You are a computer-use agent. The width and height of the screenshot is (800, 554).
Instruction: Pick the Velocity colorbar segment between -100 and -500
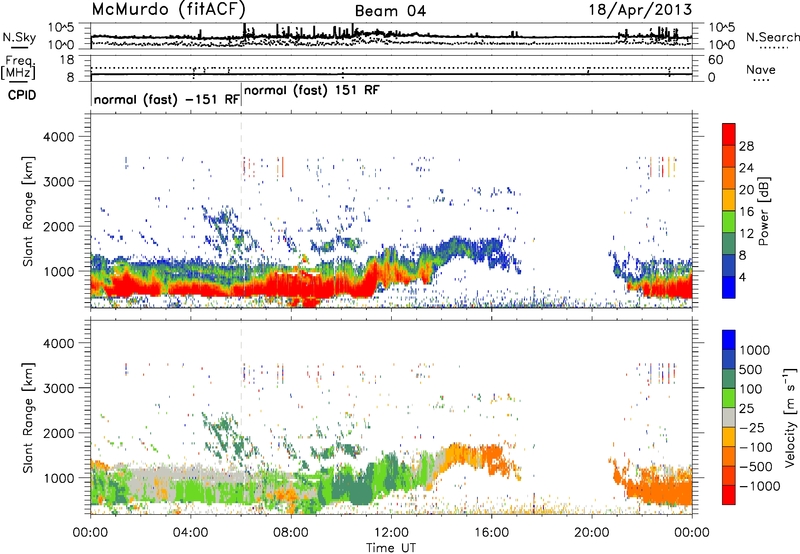(729, 457)
